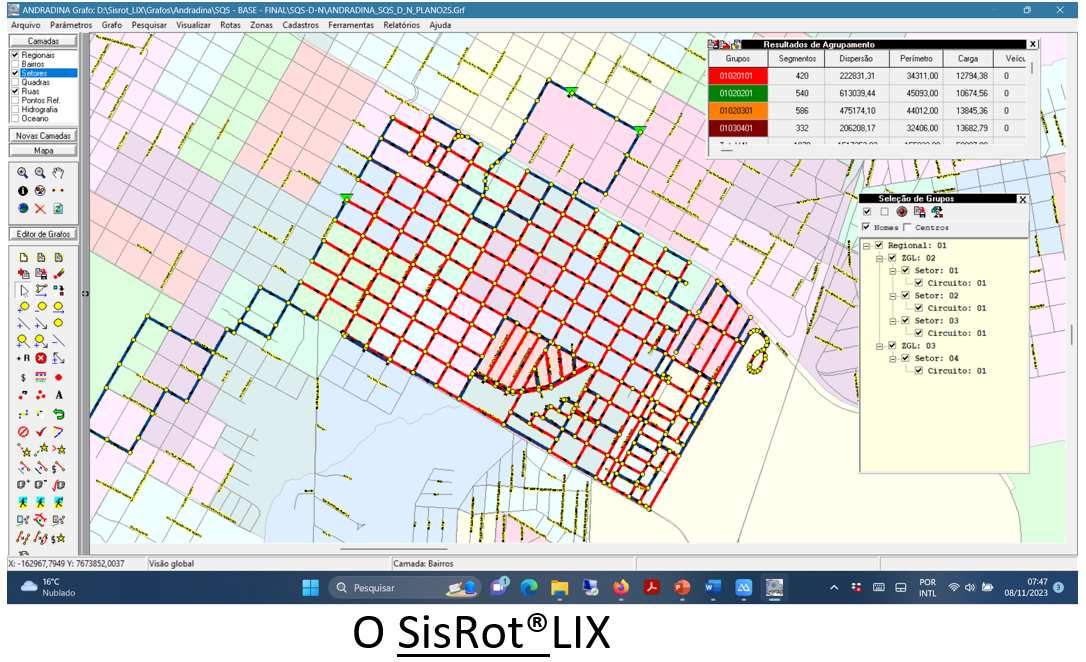This screenshot has width=1086, height=662.
Task: Toggle the Setores layer checkbox
Action: click(x=15, y=73)
